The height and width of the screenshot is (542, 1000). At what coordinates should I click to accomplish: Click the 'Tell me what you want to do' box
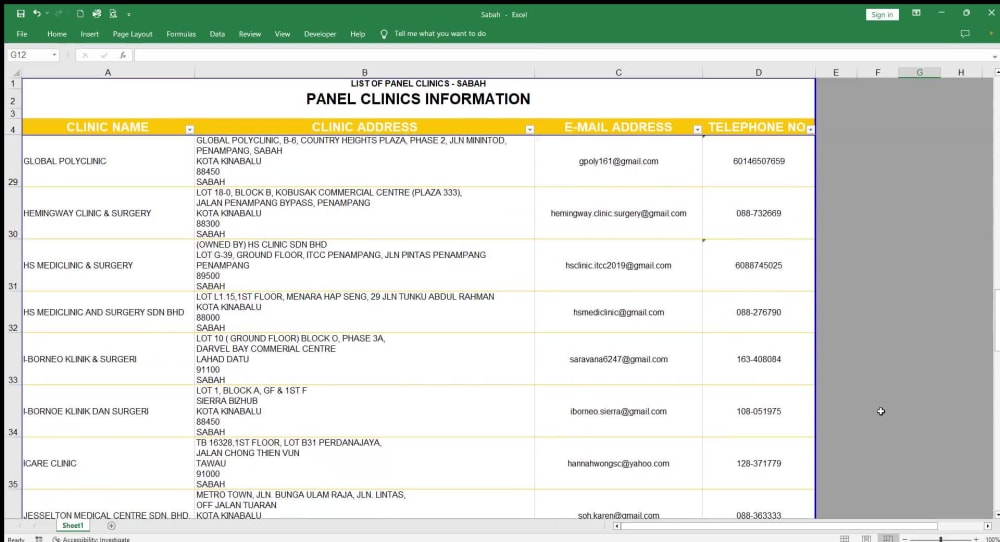click(439, 34)
